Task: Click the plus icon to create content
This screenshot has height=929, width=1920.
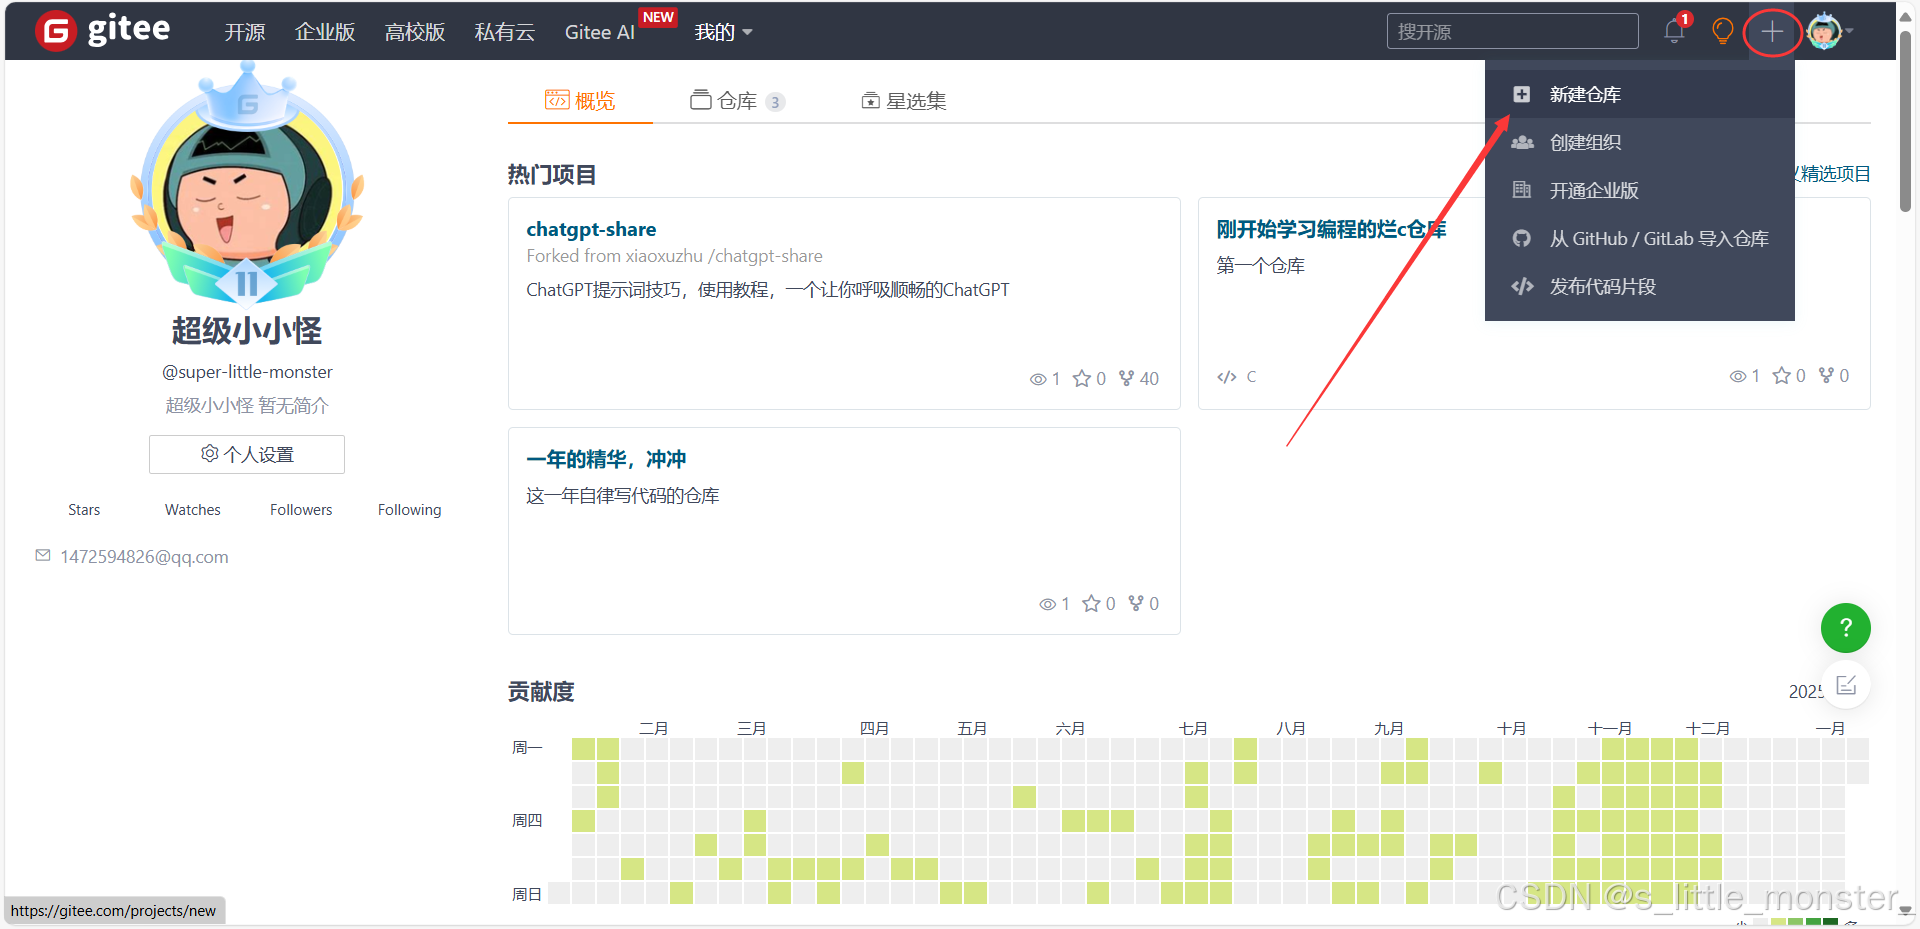Action: tap(1772, 31)
